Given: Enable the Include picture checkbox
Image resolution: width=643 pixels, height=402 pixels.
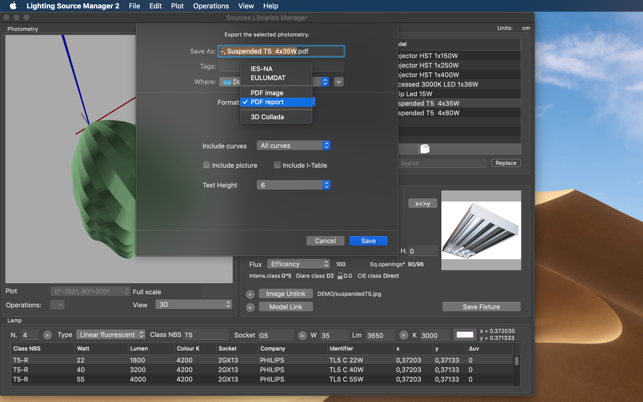Looking at the screenshot, I should [206, 165].
